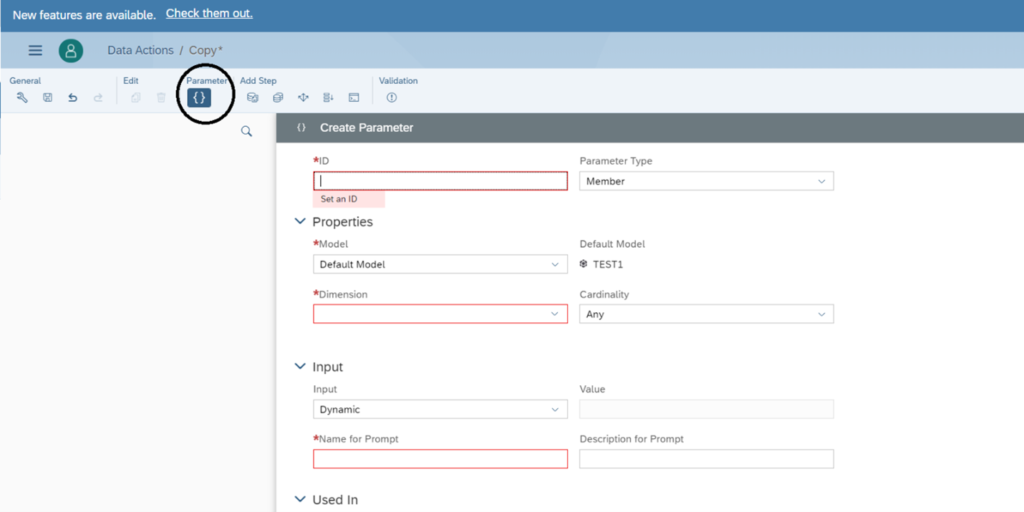
Task: Click the user profile avatar icon
Action: [x=70, y=51]
